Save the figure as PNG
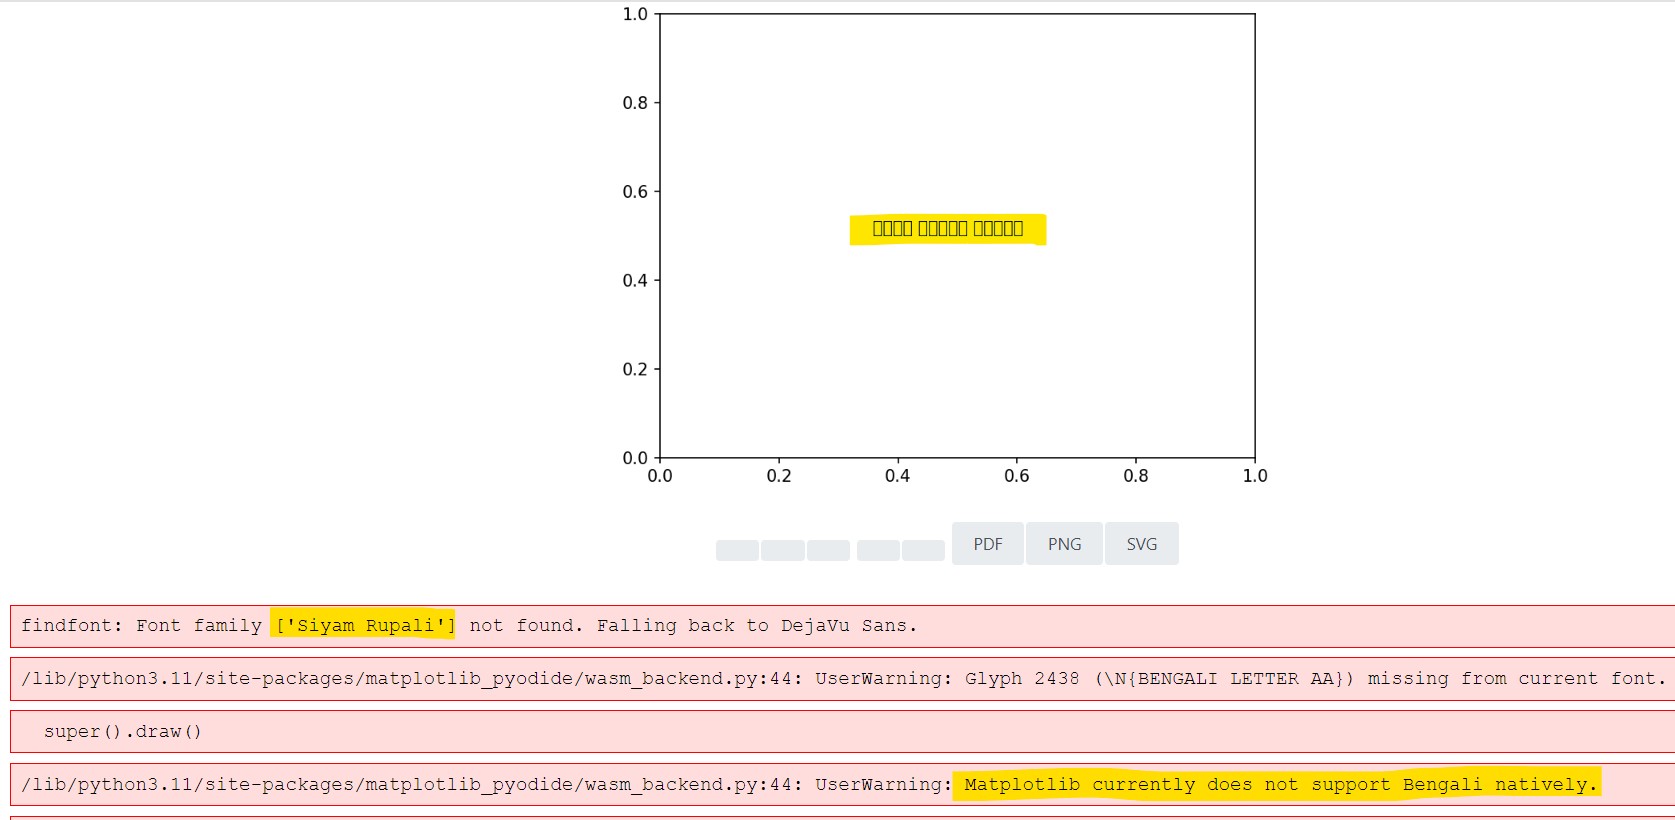This screenshot has height=820, width=1675. tap(1064, 544)
